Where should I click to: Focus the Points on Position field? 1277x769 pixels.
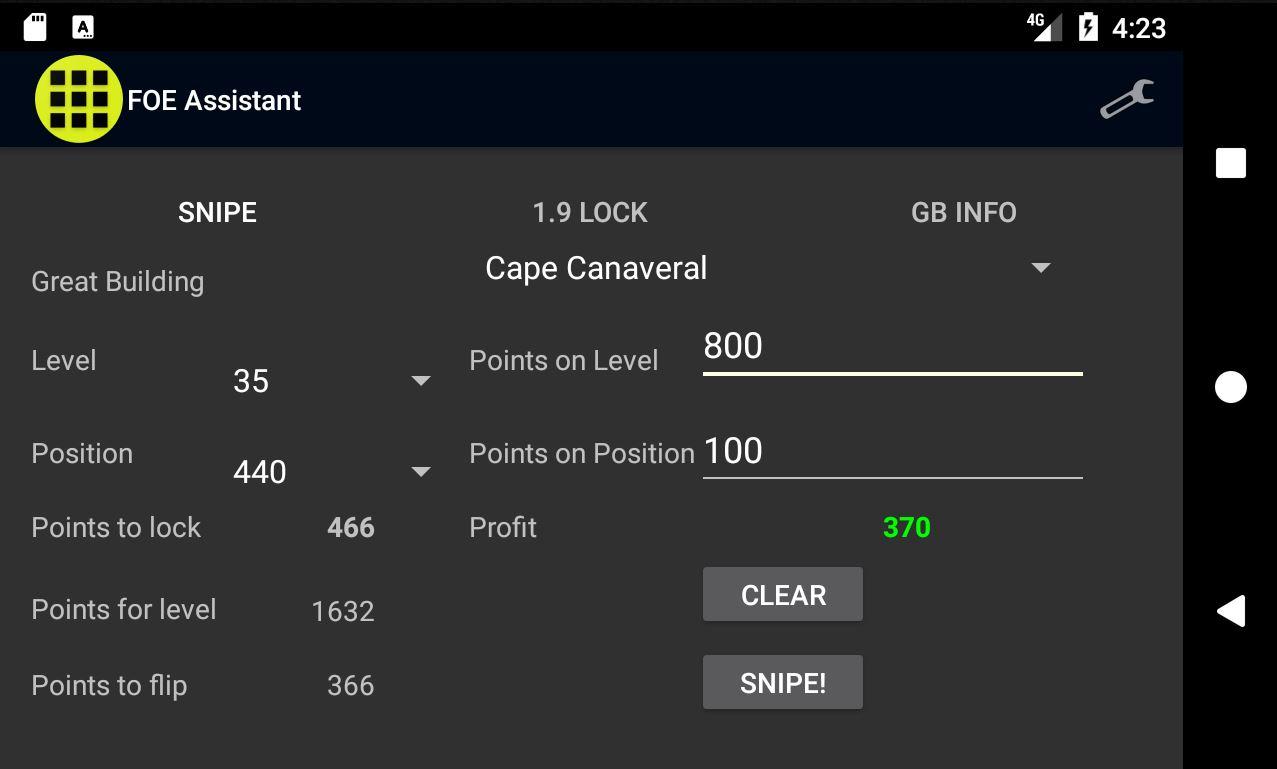pos(892,452)
